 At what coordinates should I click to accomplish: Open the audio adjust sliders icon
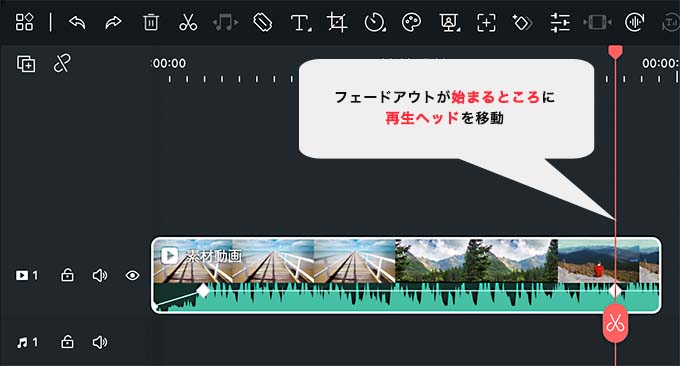(x=560, y=23)
